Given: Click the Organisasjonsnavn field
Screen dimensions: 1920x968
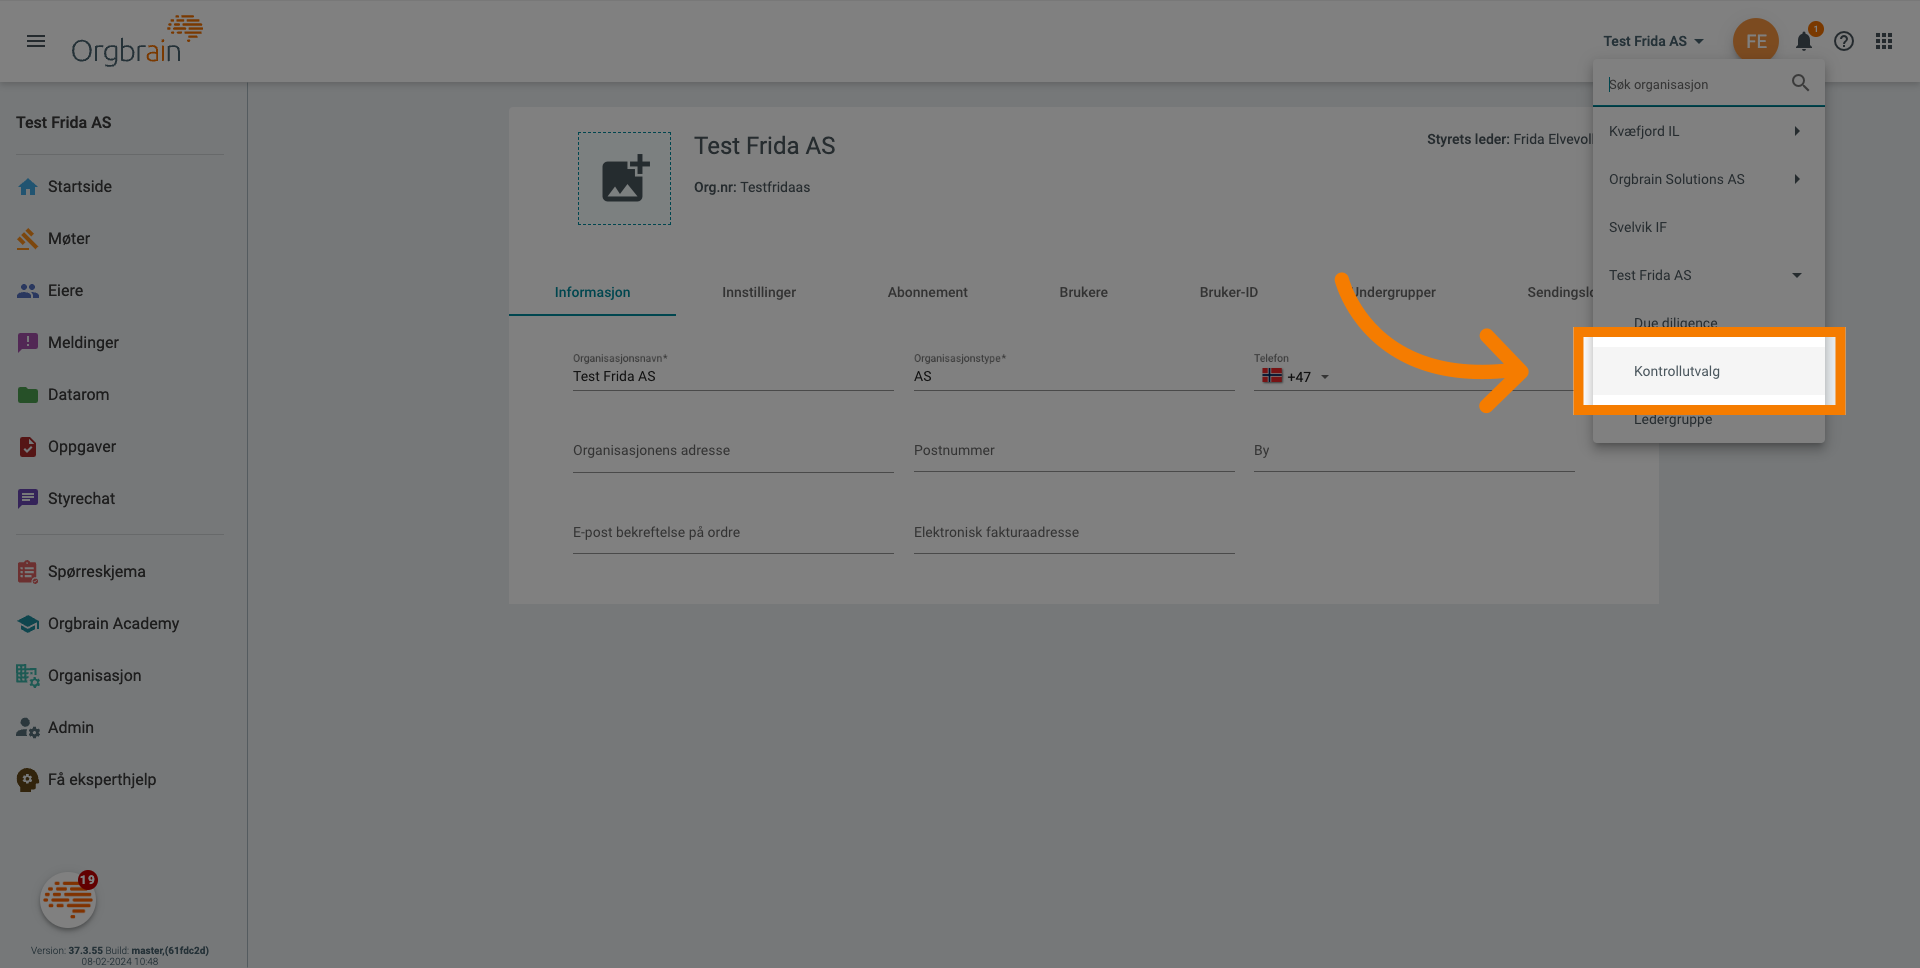Looking at the screenshot, I should point(733,376).
